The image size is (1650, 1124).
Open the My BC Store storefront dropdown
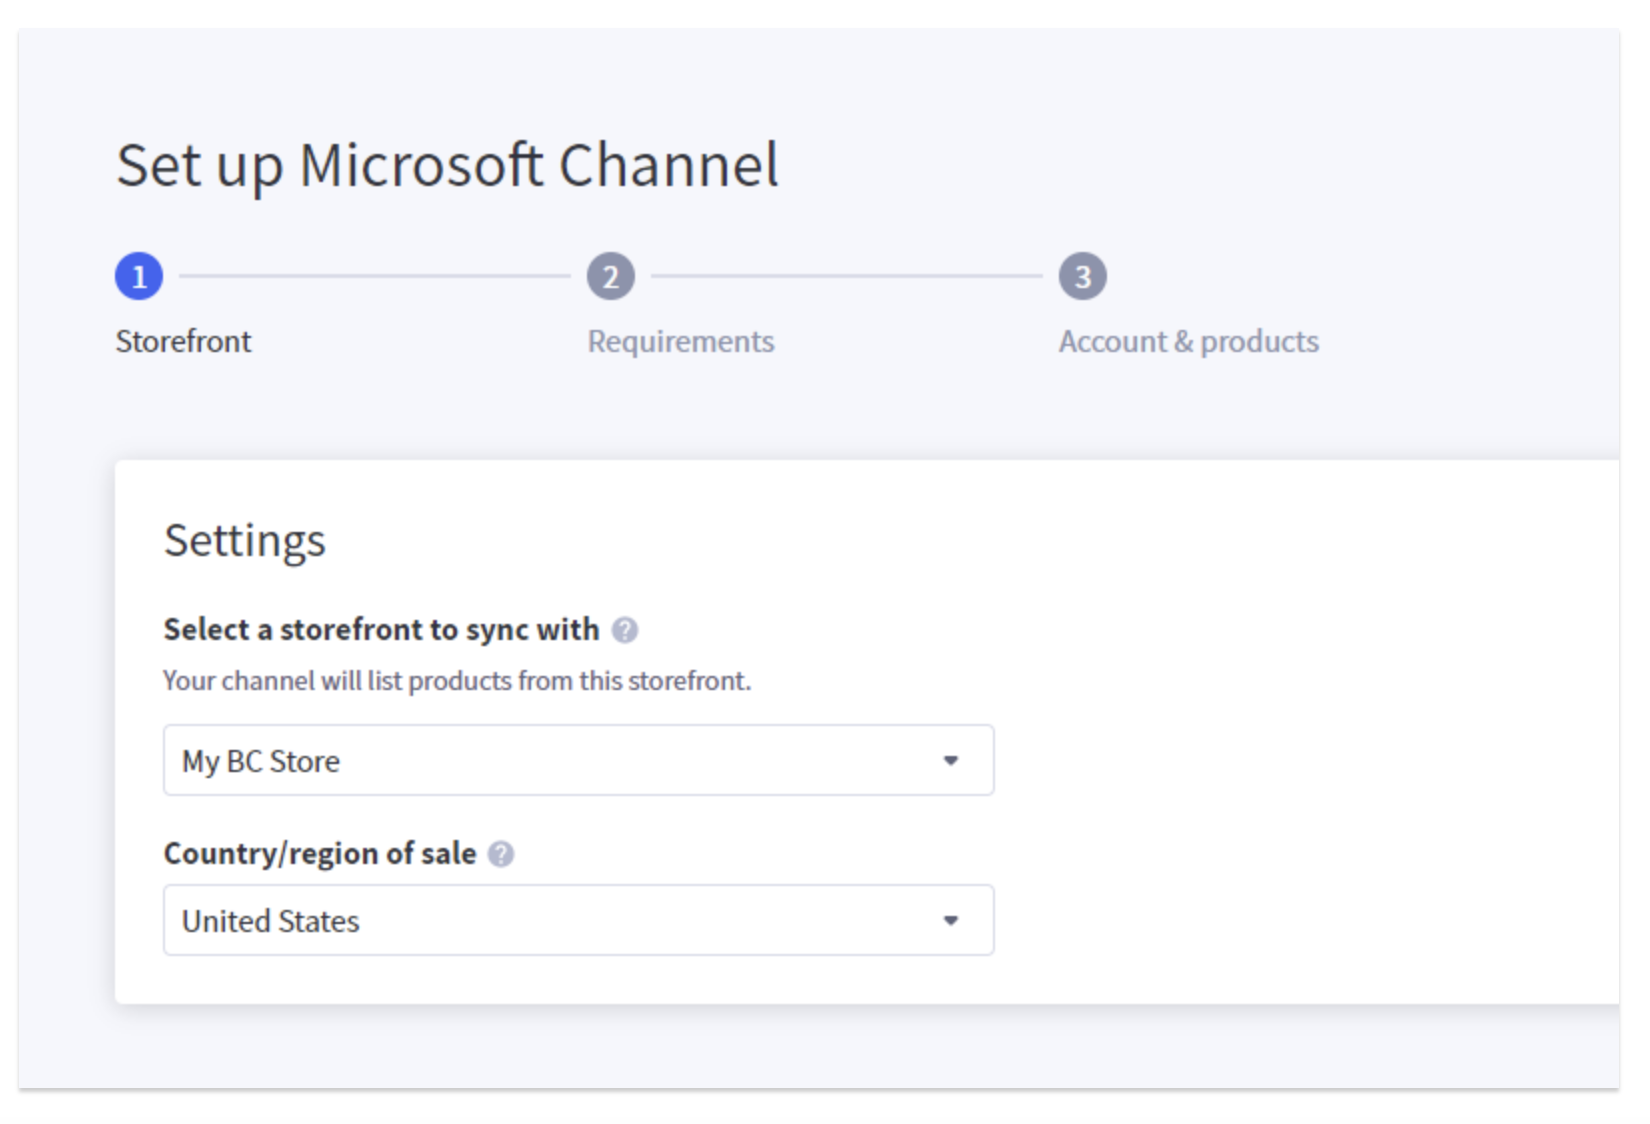579,760
